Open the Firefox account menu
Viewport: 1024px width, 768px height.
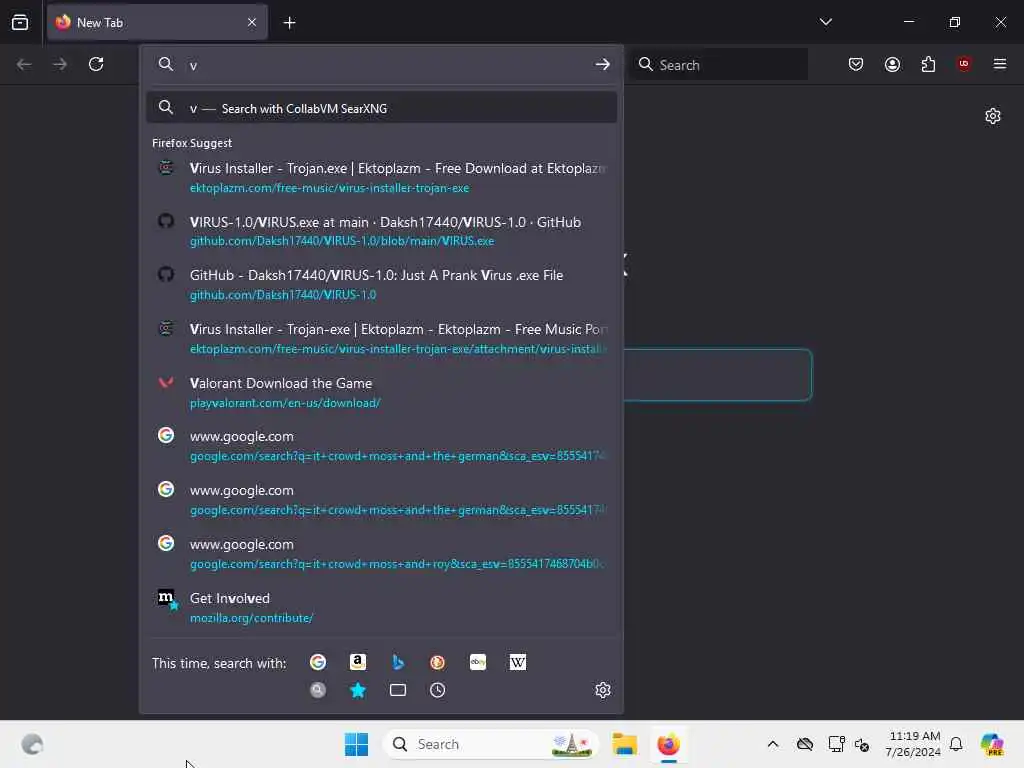[x=892, y=64]
